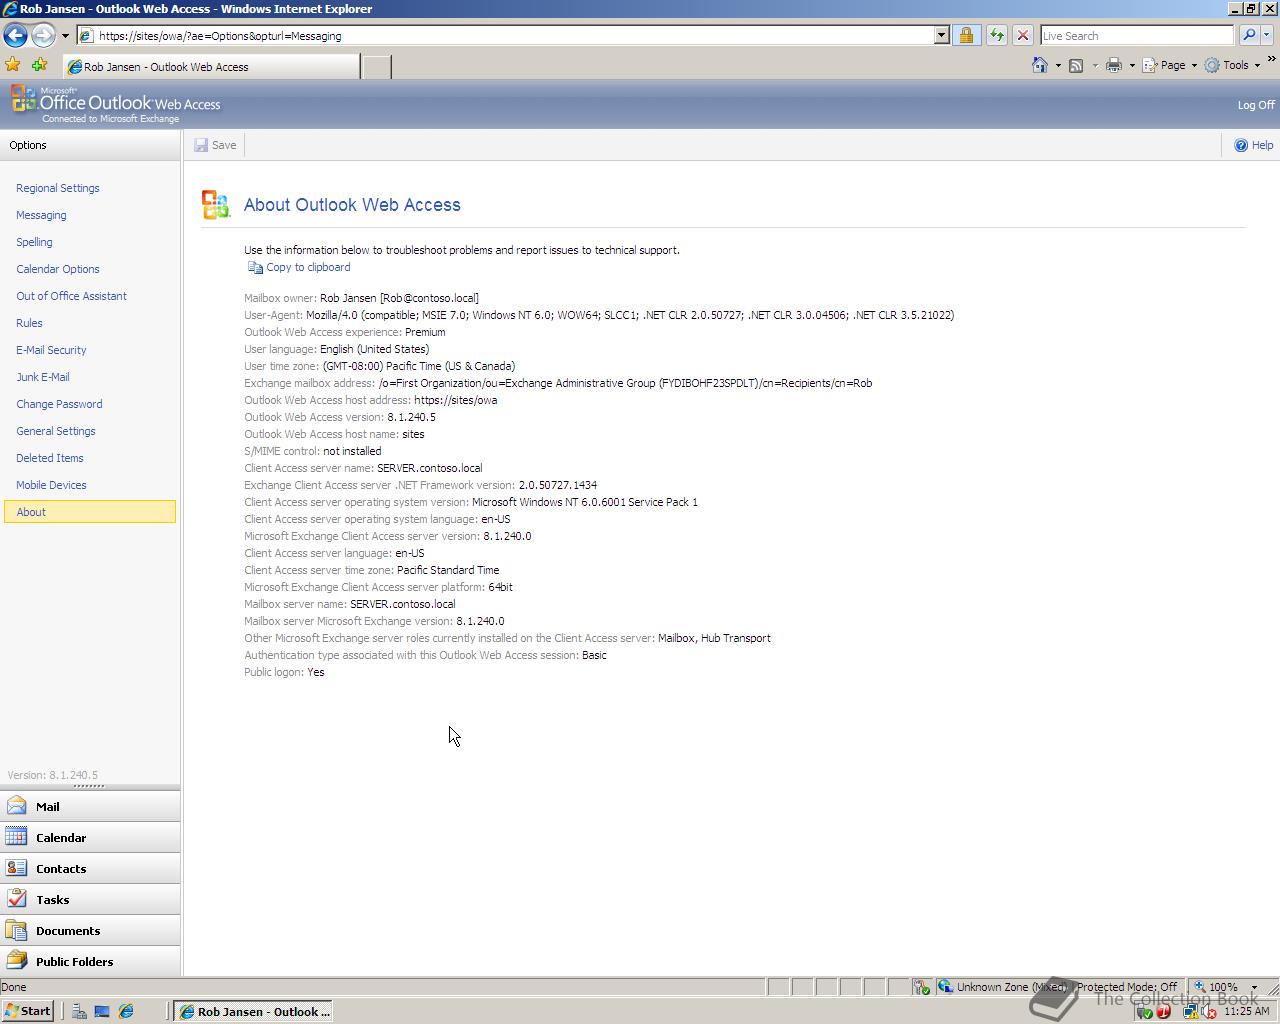
Task: Open Out of Office Assistant
Action: [71, 296]
